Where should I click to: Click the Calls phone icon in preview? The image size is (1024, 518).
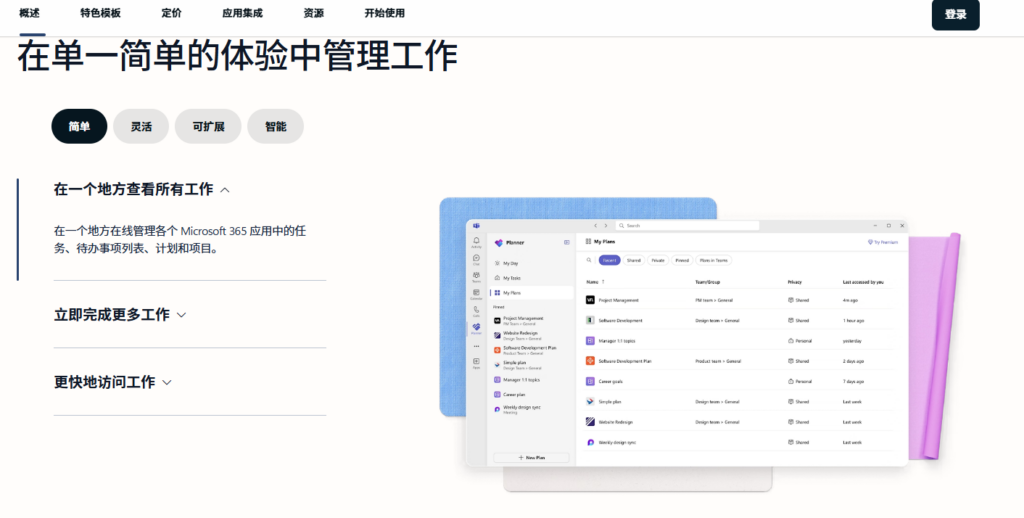point(477,310)
